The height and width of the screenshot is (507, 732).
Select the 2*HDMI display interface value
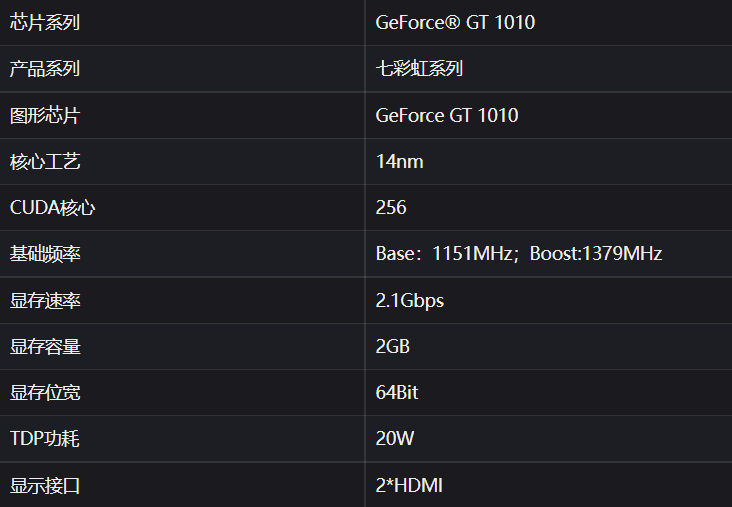409,486
